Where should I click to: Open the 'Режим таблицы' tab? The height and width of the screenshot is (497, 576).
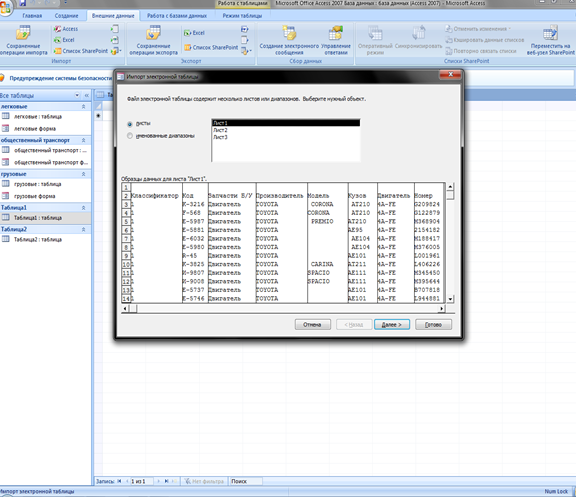242,16
